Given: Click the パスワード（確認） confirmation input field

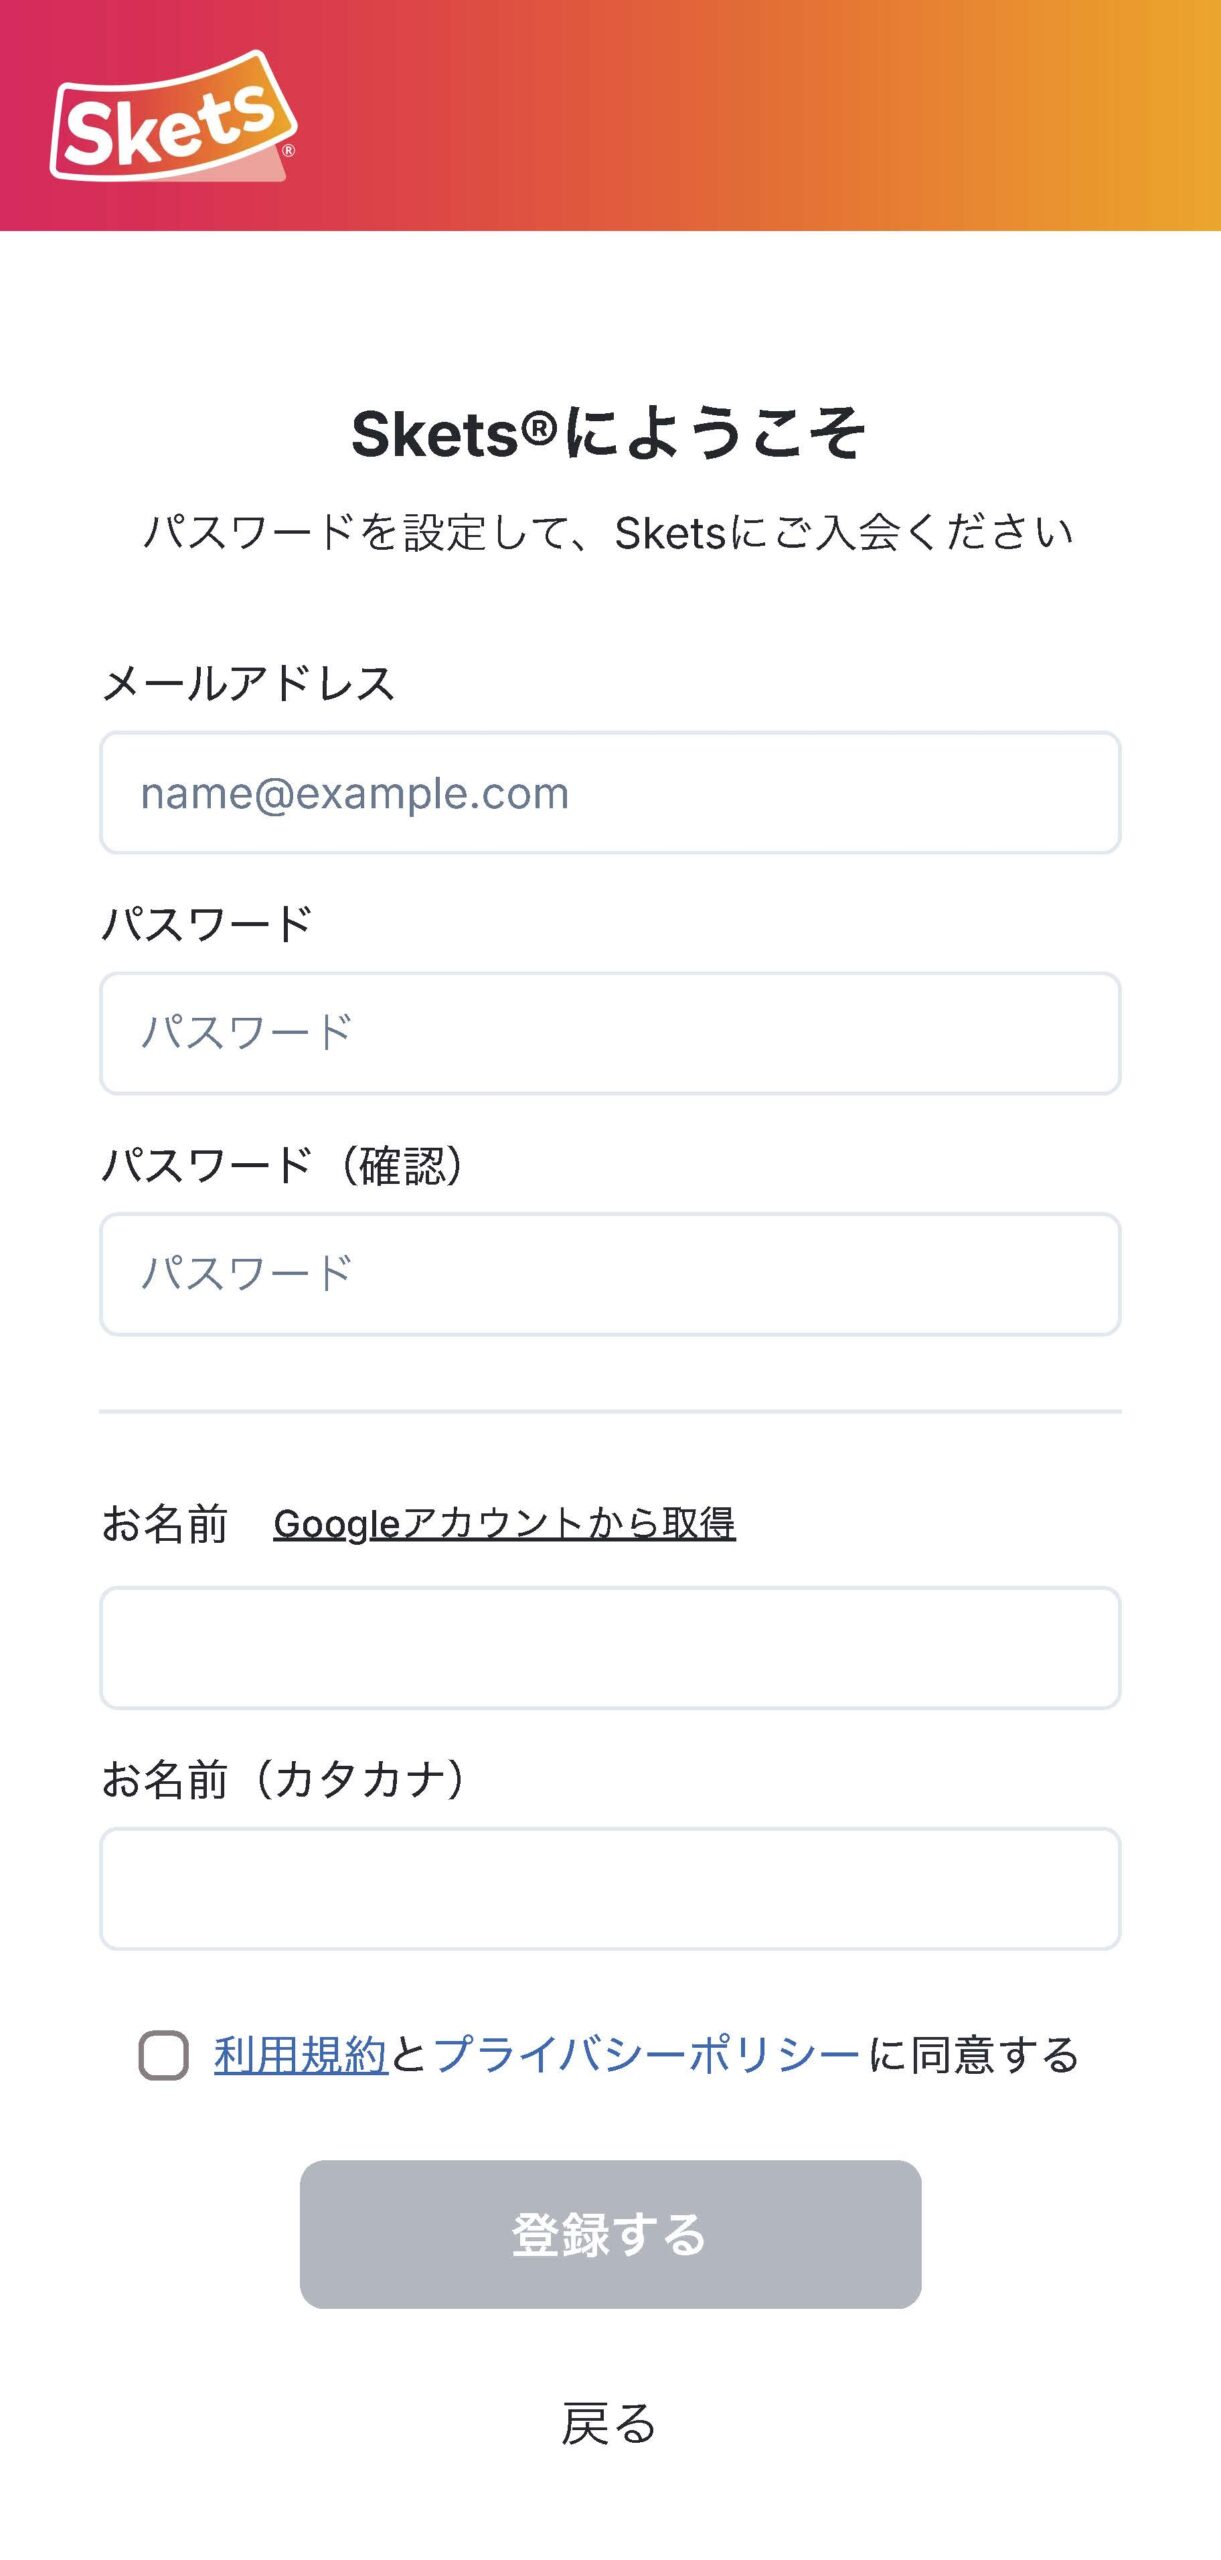Looking at the screenshot, I should coord(610,1274).
